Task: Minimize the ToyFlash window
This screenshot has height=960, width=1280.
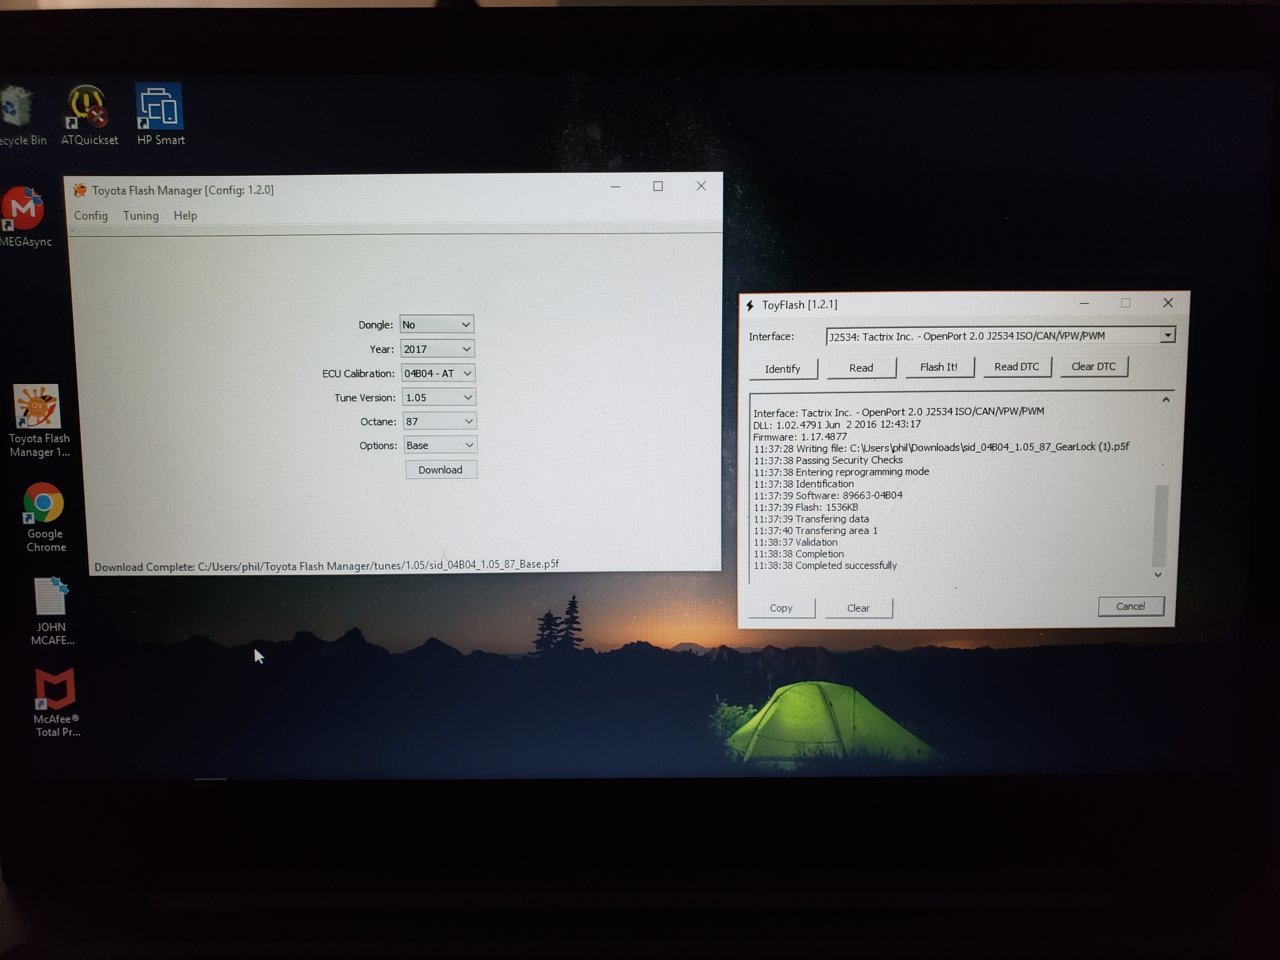Action: tap(1085, 303)
